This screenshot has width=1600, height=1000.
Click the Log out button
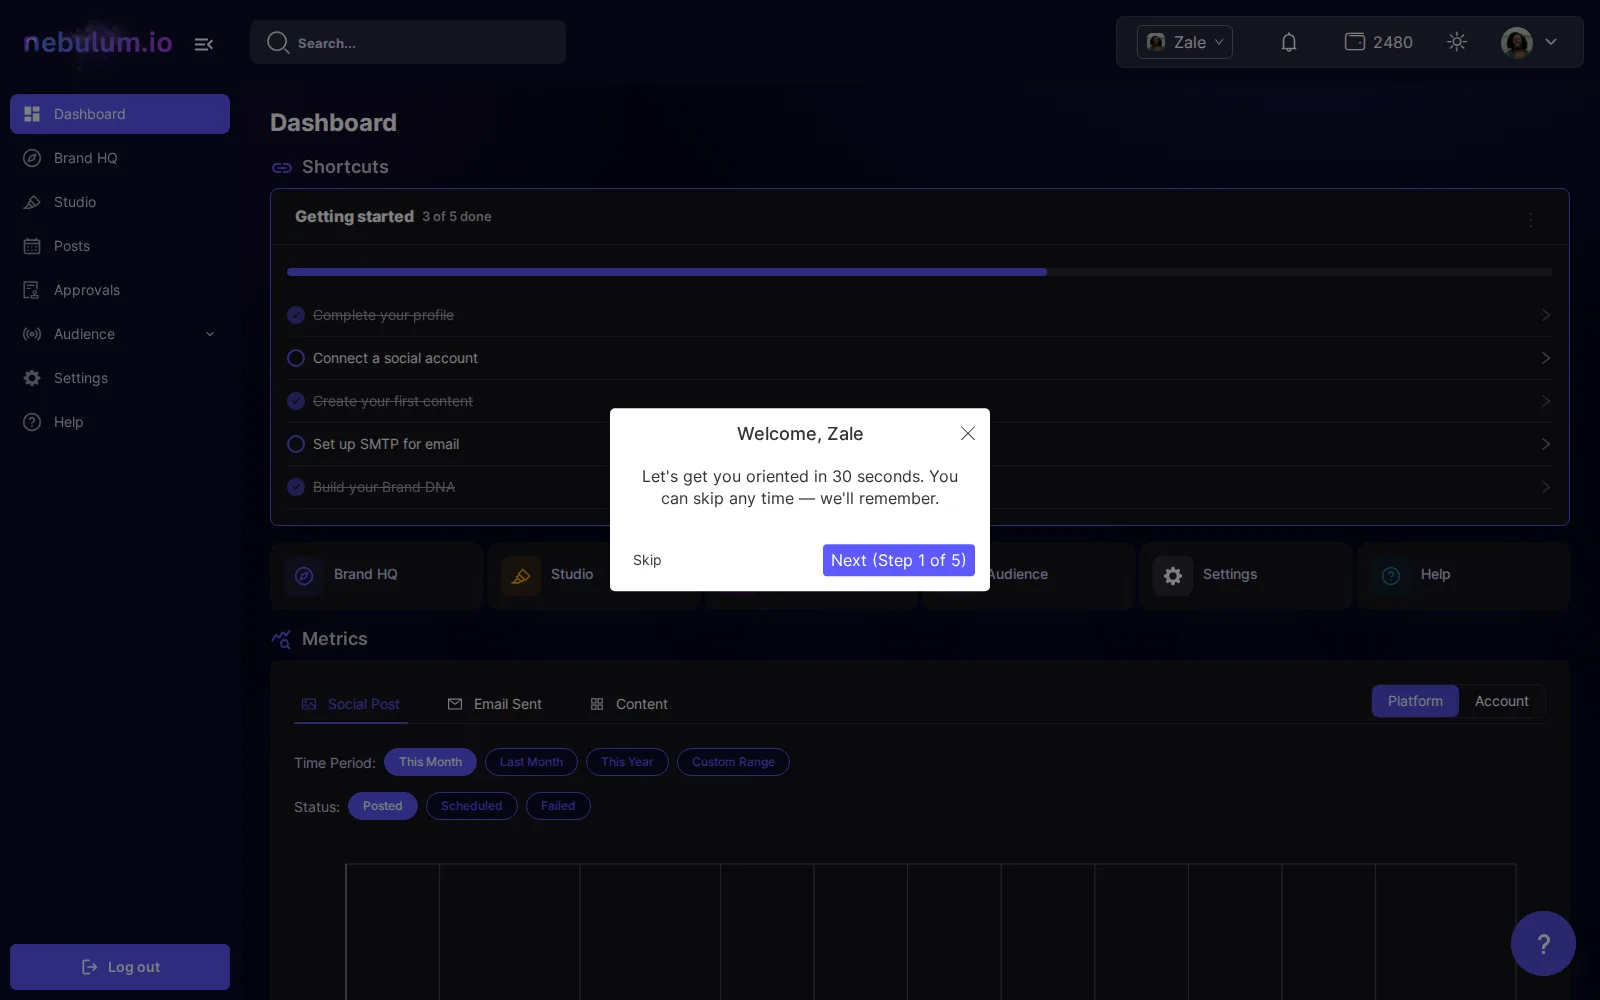tap(120, 967)
